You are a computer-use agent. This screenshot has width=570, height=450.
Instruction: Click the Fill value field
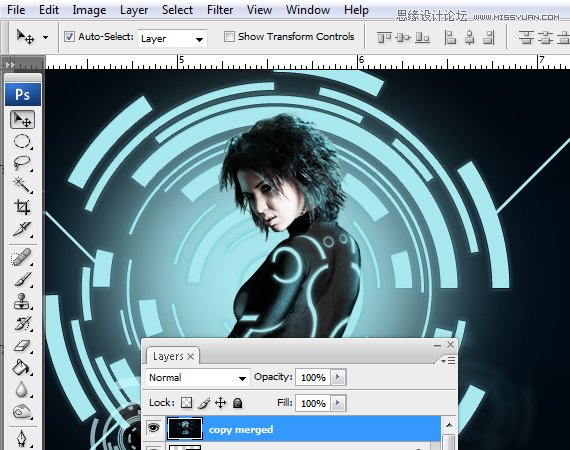[313, 403]
